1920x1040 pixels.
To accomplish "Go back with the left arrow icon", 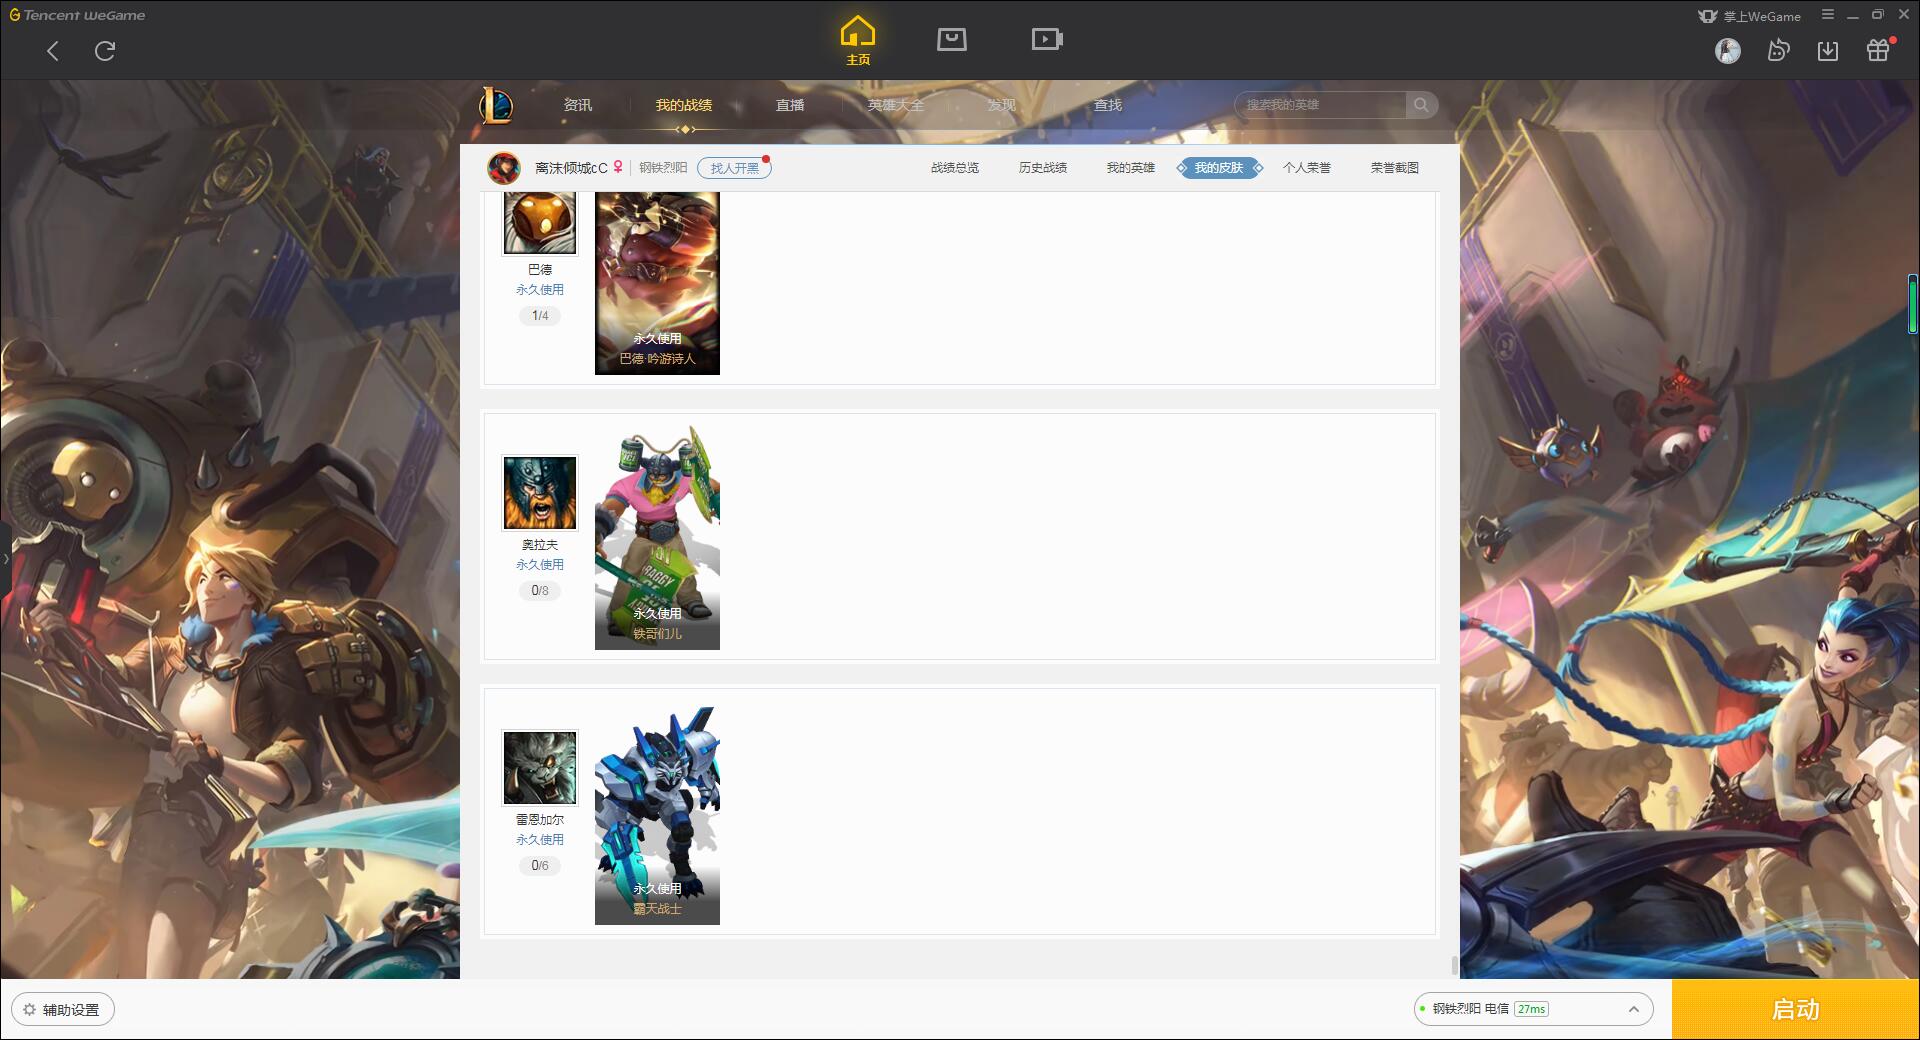I will 53,51.
